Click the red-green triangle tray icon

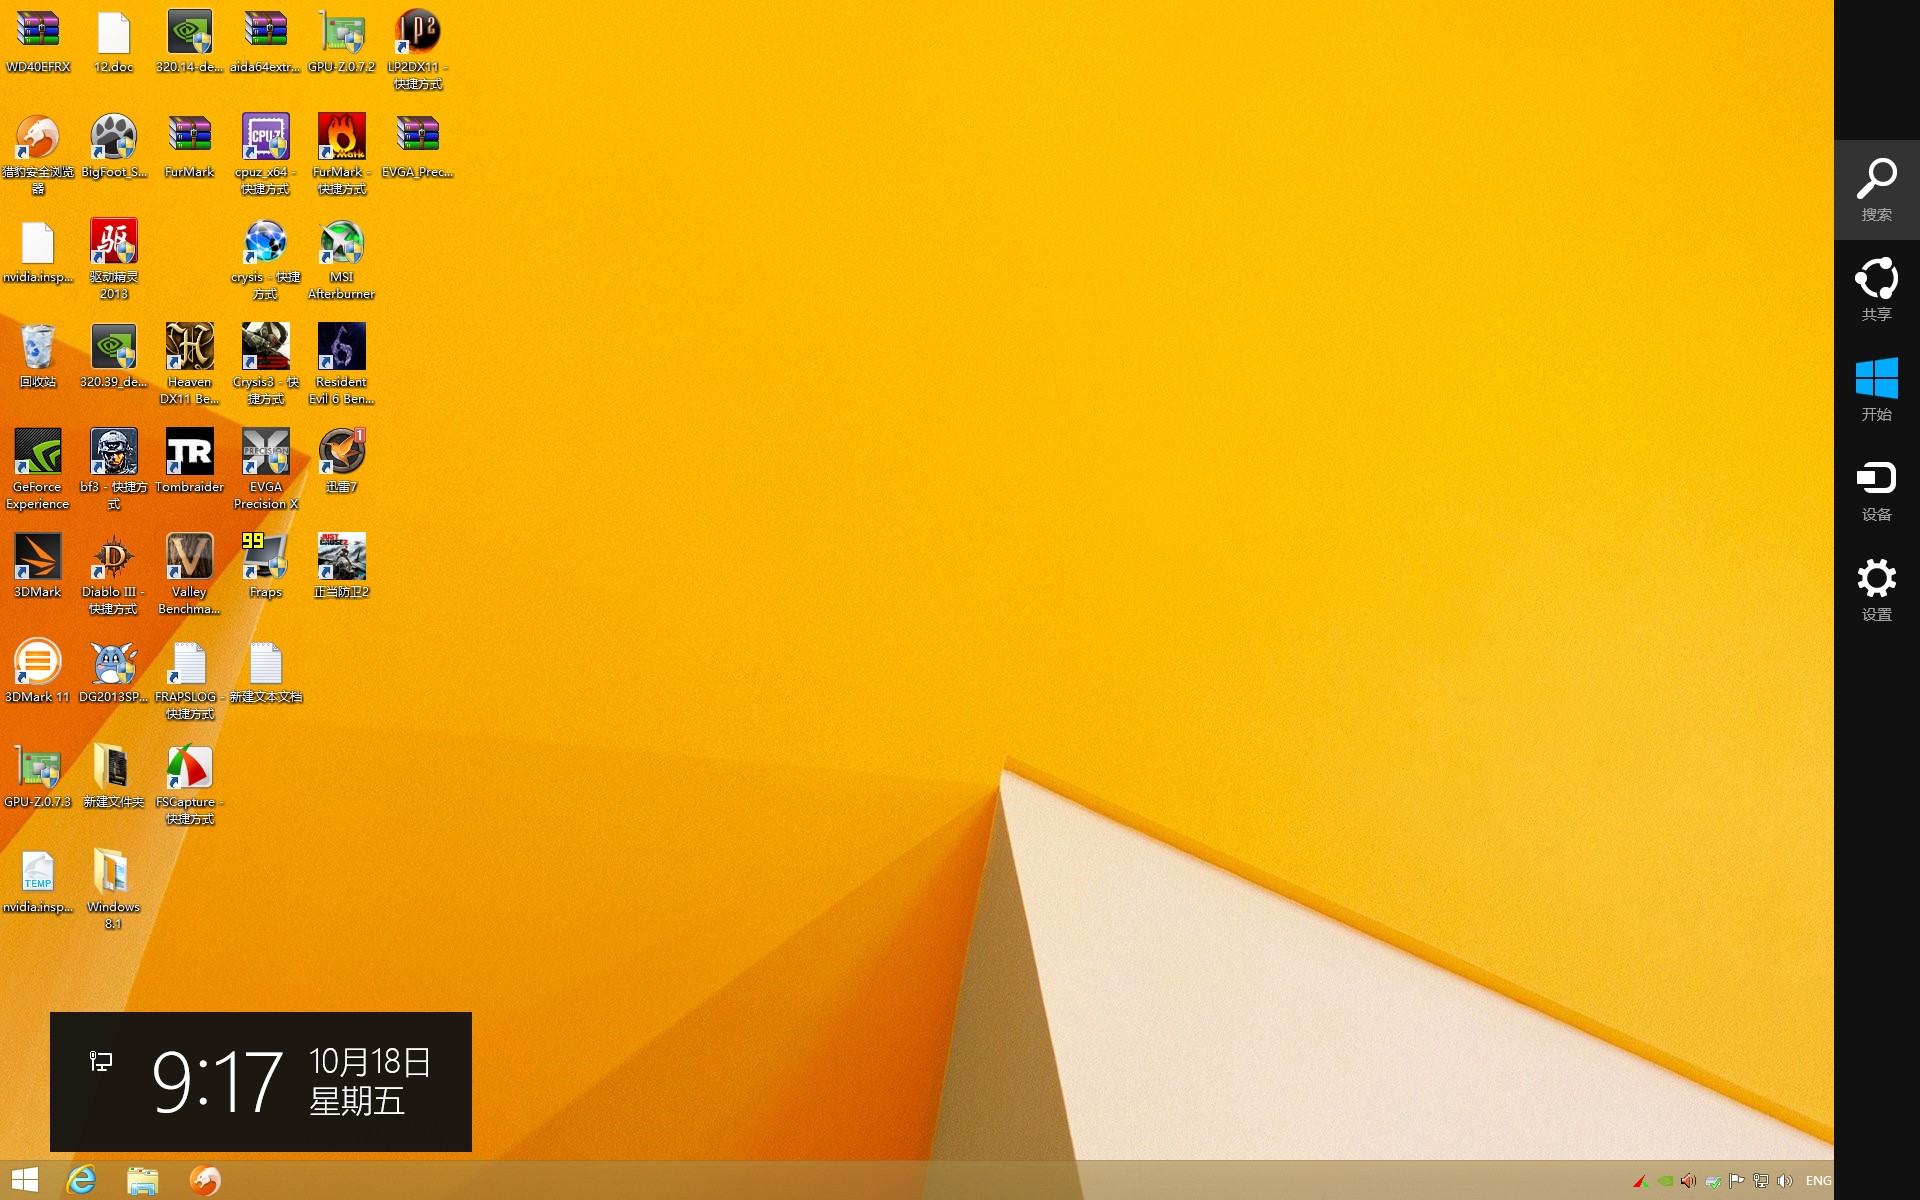1640,1181
